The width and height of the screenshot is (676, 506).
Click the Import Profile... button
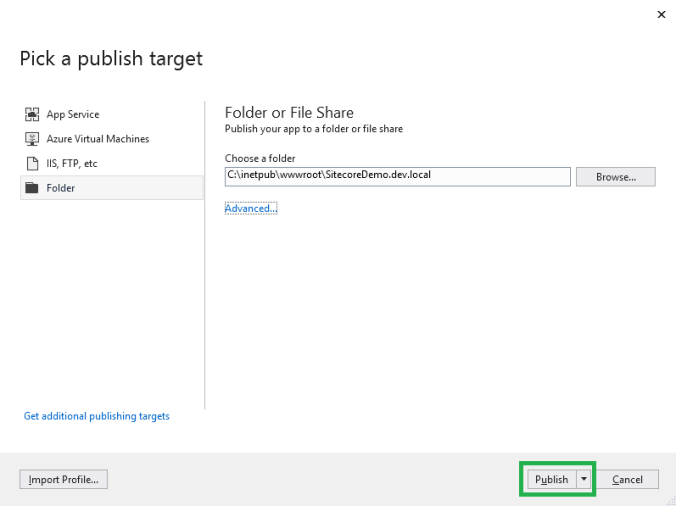coord(63,480)
